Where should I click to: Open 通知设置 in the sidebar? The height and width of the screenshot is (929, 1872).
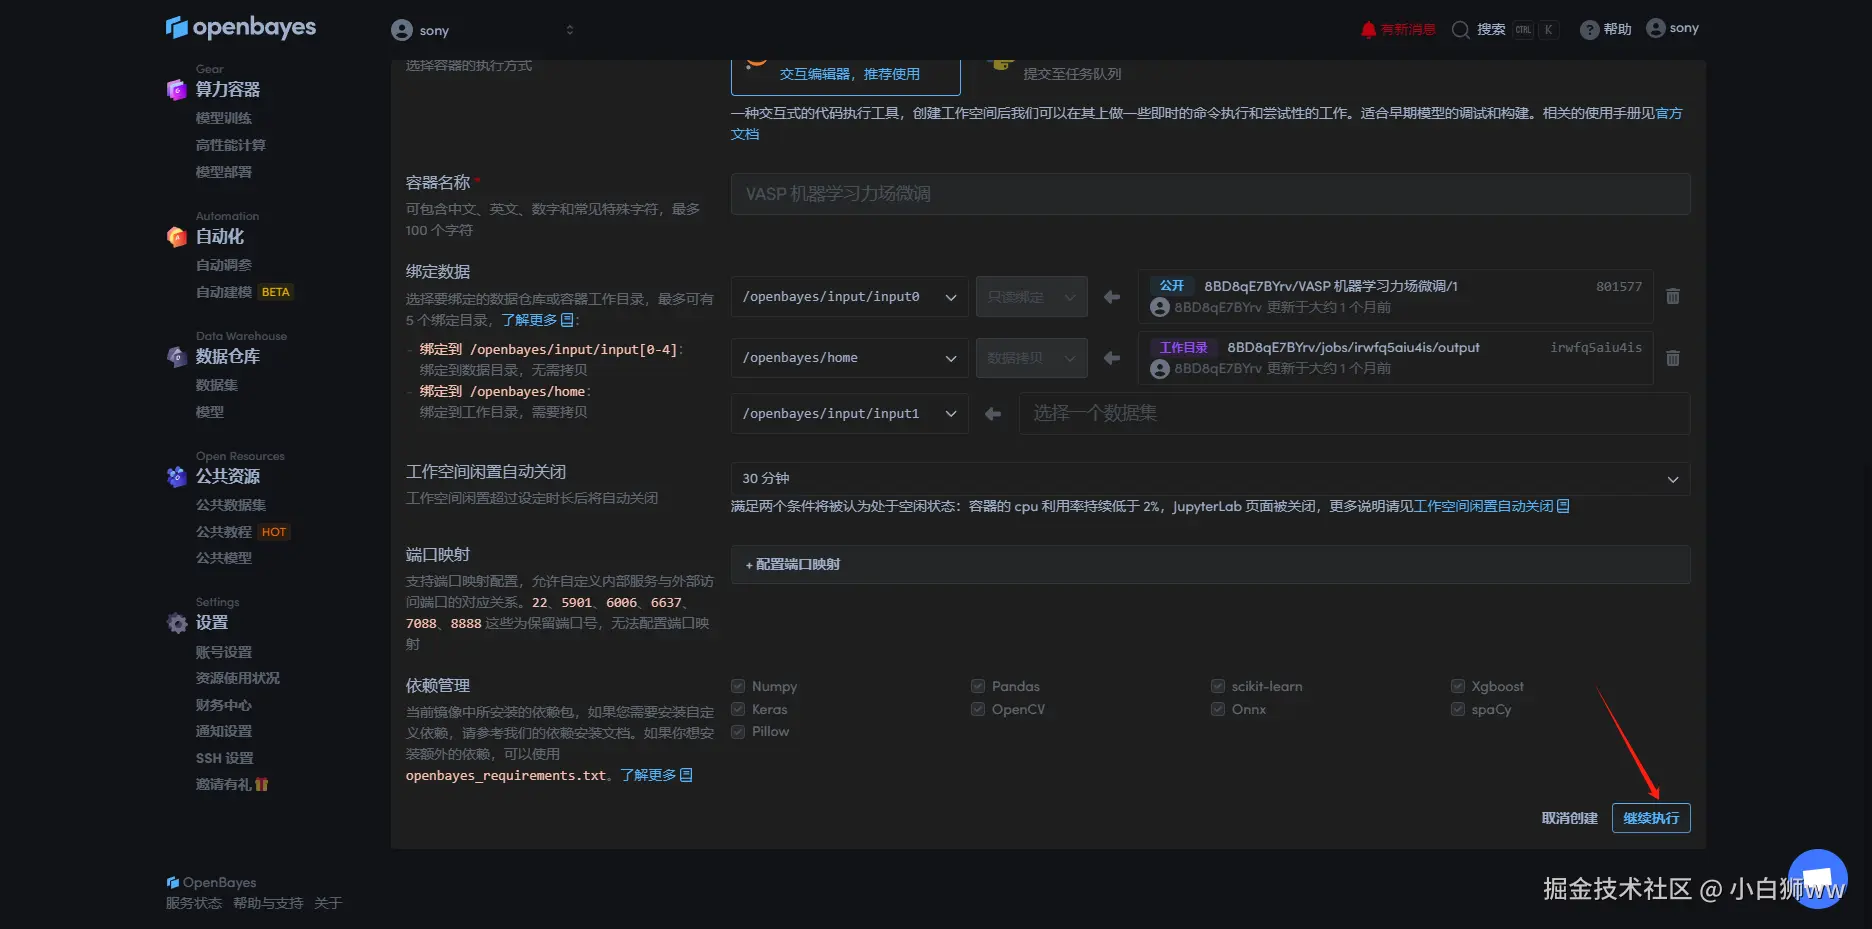click(224, 731)
